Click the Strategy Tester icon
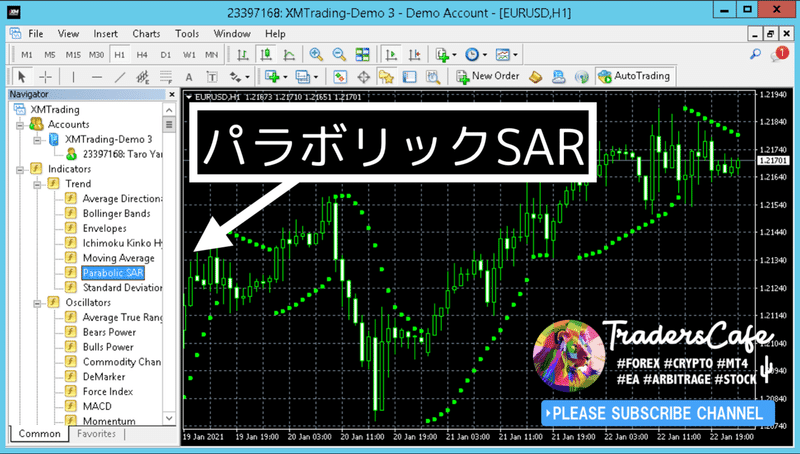This screenshot has width=800, height=454. tap(433, 77)
